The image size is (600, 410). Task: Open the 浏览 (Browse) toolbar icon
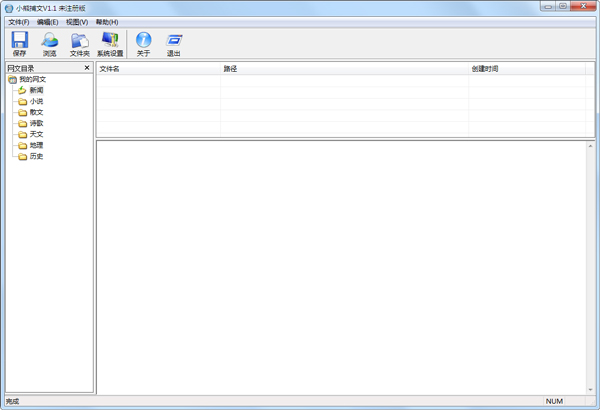pyautogui.click(x=50, y=44)
